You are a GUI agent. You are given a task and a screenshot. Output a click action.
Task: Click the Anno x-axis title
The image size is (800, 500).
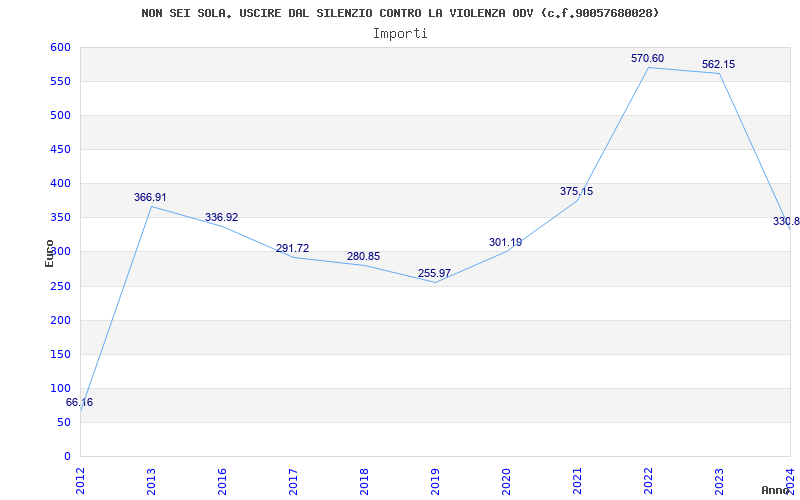click(776, 490)
